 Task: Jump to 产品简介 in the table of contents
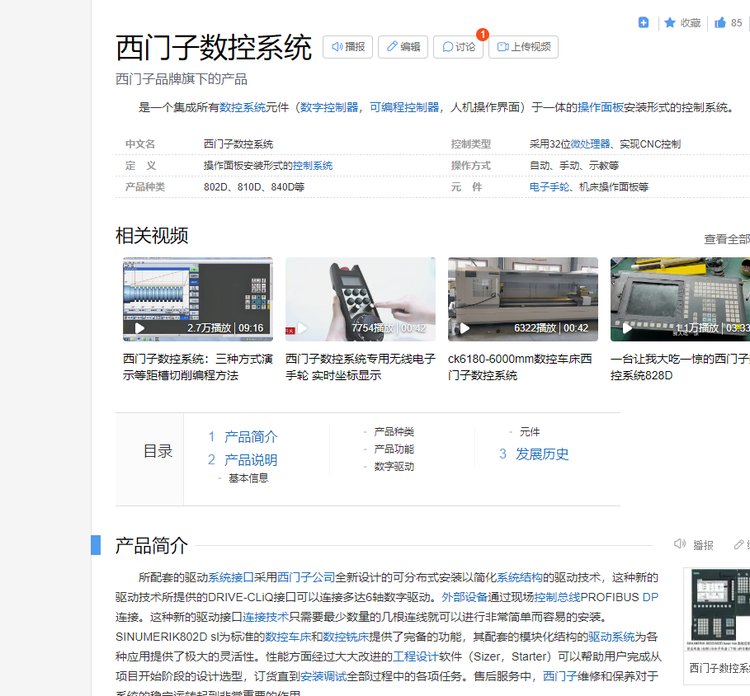[250, 437]
